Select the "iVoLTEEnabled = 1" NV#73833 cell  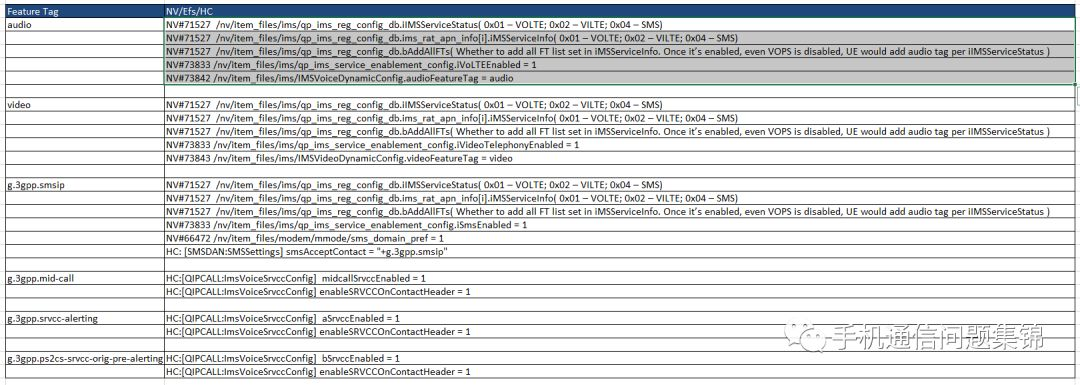619,65
